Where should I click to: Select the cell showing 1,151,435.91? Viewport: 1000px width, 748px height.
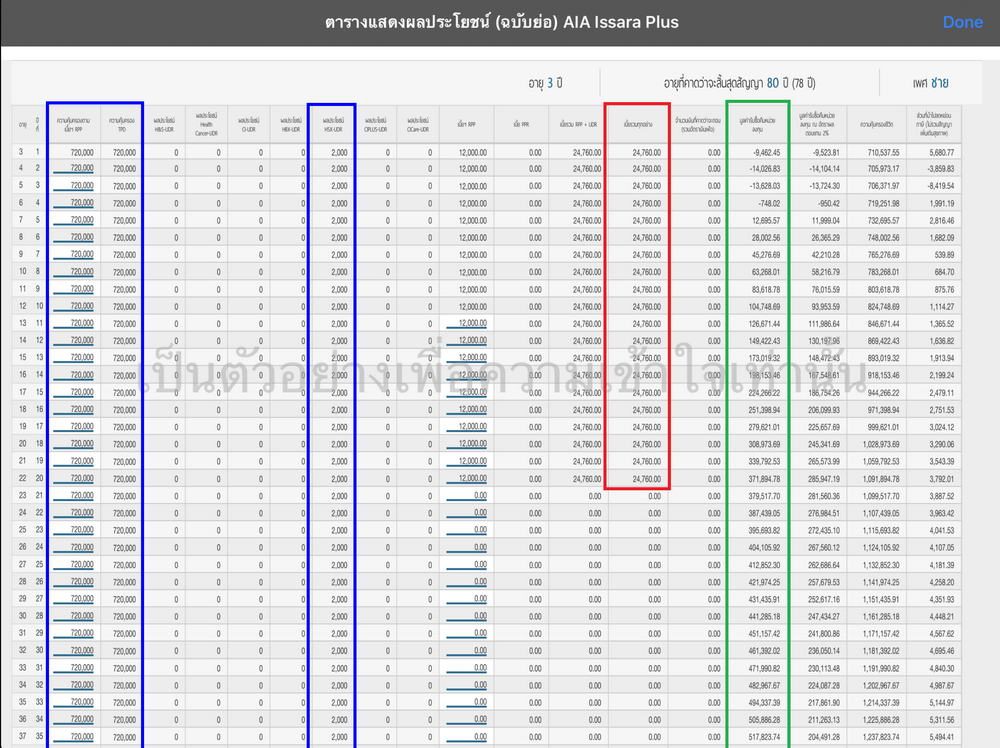click(881, 599)
